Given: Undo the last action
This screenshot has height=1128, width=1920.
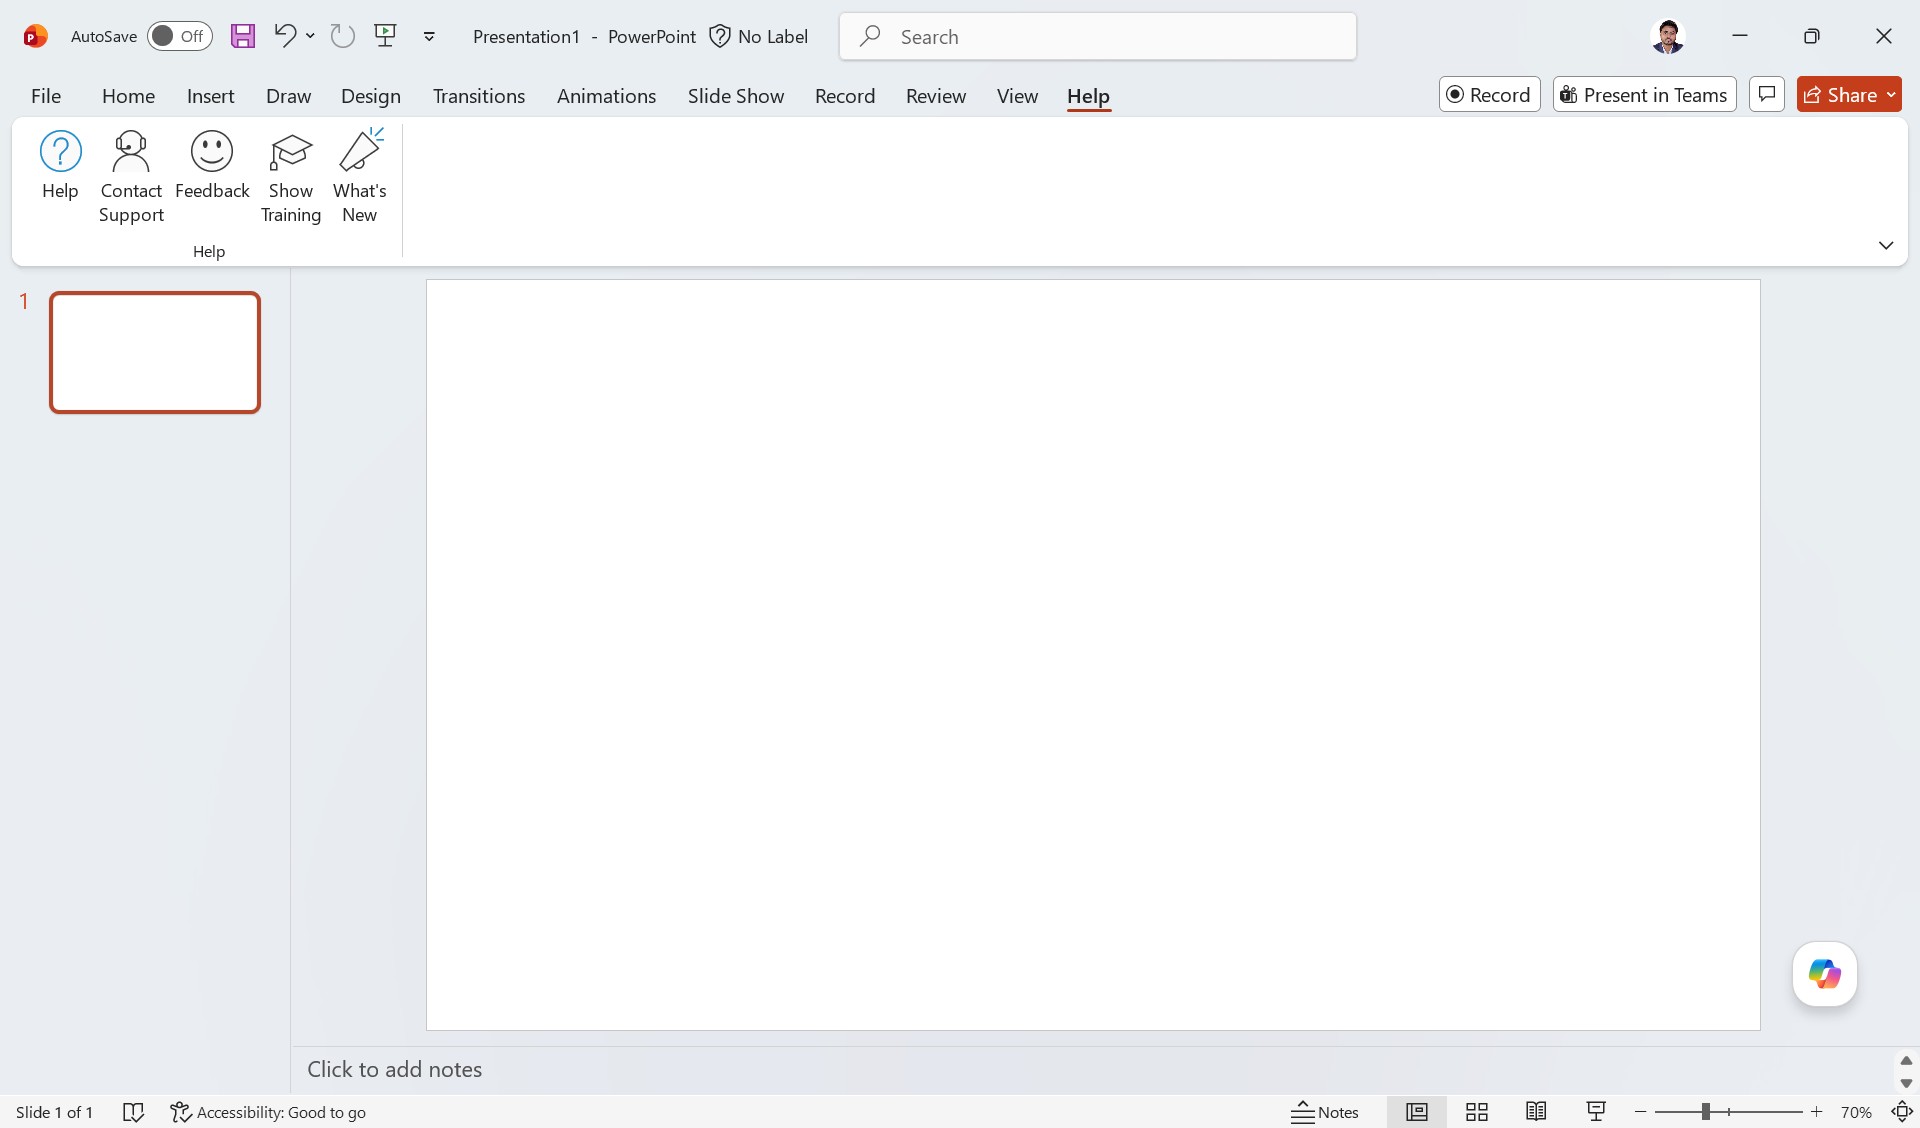Looking at the screenshot, I should [x=285, y=36].
